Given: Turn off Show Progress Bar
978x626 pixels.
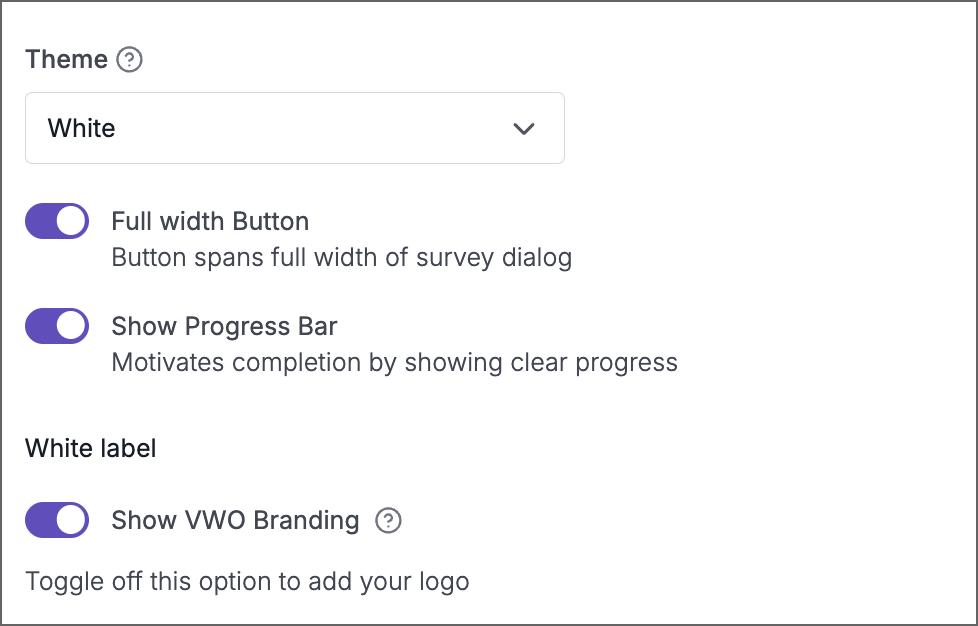Looking at the screenshot, I should (57, 325).
